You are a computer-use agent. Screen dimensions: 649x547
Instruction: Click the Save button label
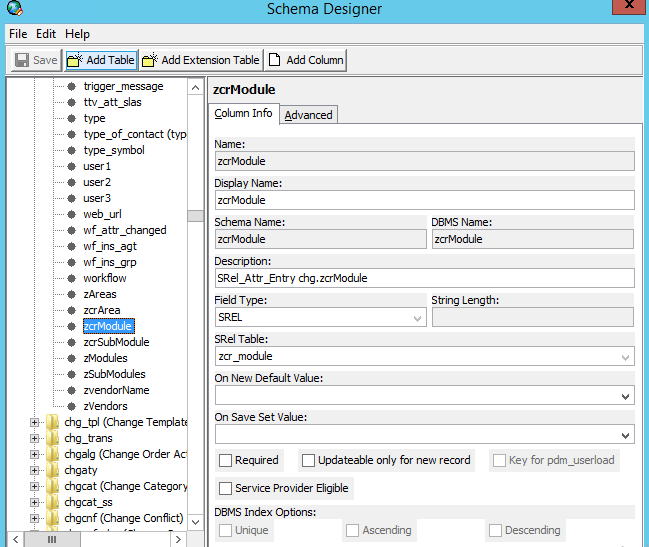[45, 60]
